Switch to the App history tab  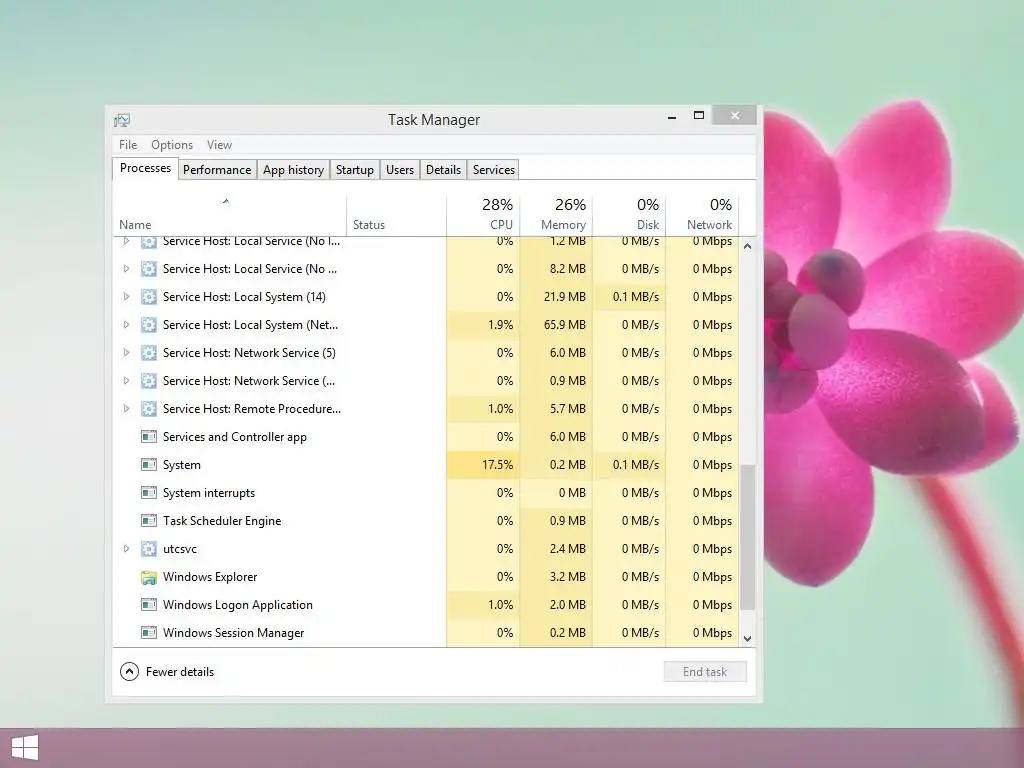pos(293,170)
